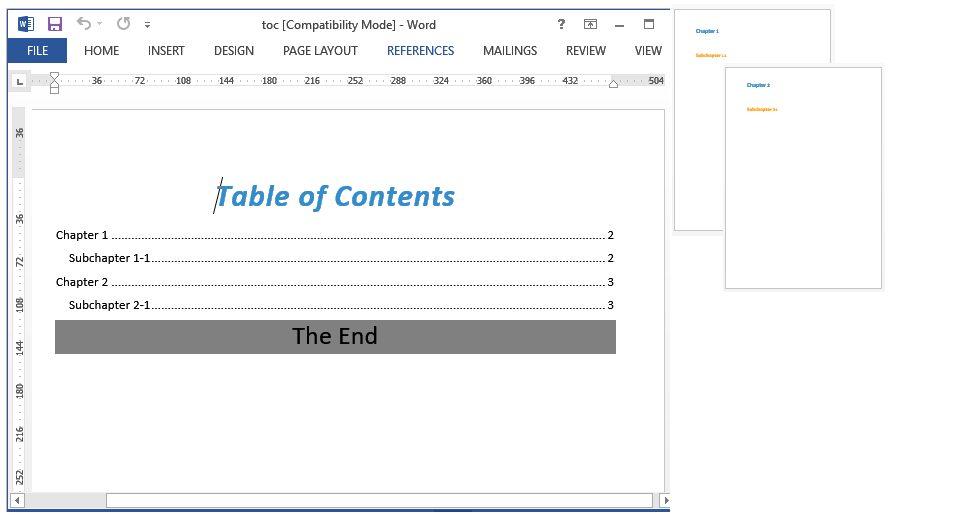Expand the Undo history dropdown arrow
960x522 pixels.
[x=100, y=24]
